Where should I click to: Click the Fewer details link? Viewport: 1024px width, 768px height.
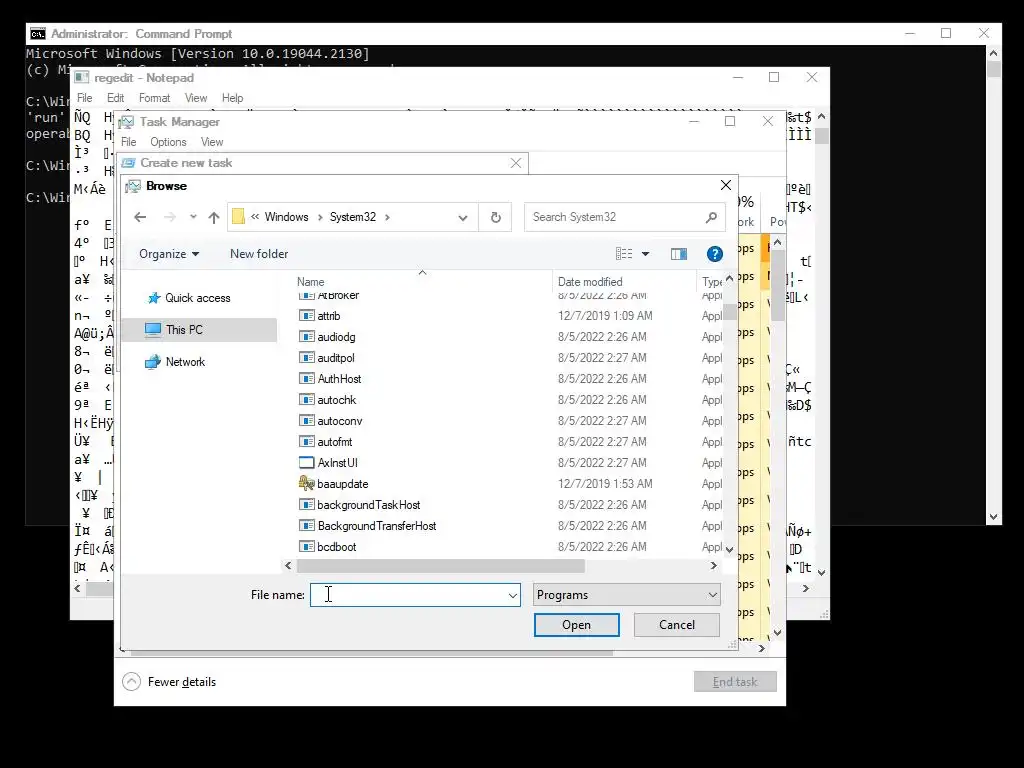182,682
